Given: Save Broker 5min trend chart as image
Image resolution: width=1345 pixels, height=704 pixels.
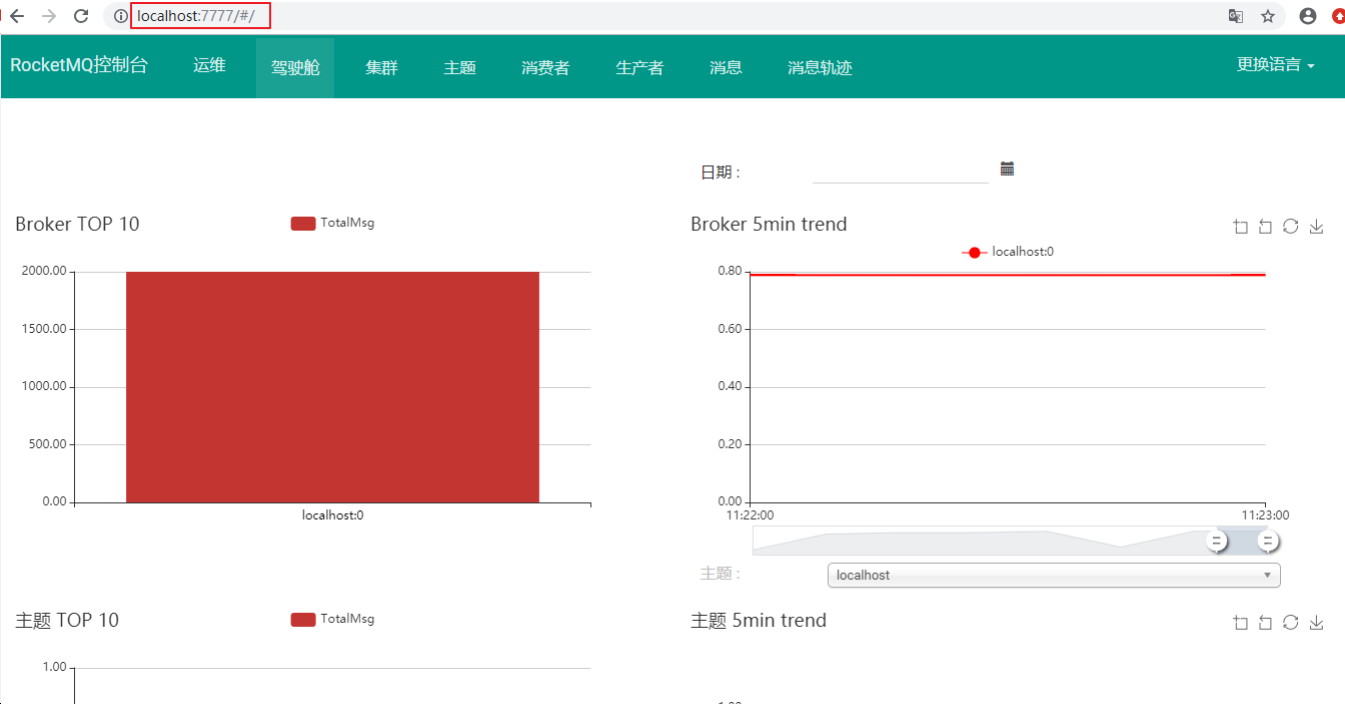Looking at the screenshot, I should click(1316, 227).
